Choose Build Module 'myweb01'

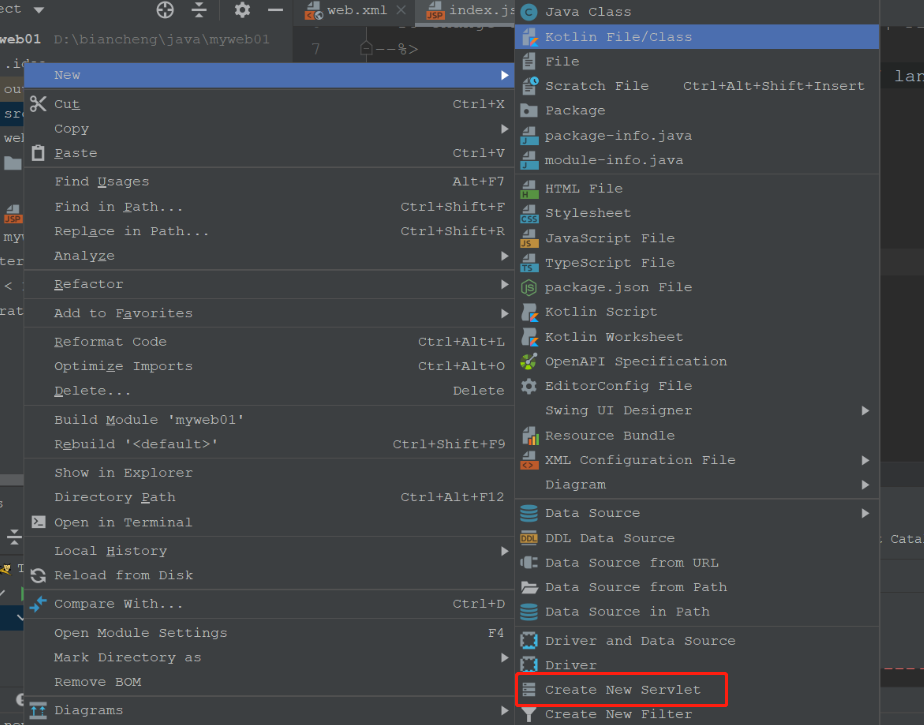tap(269, 420)
